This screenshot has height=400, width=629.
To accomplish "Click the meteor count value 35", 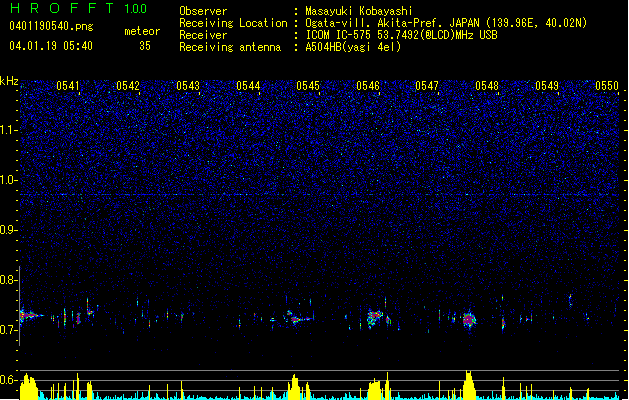I will (x=145, y=46).
